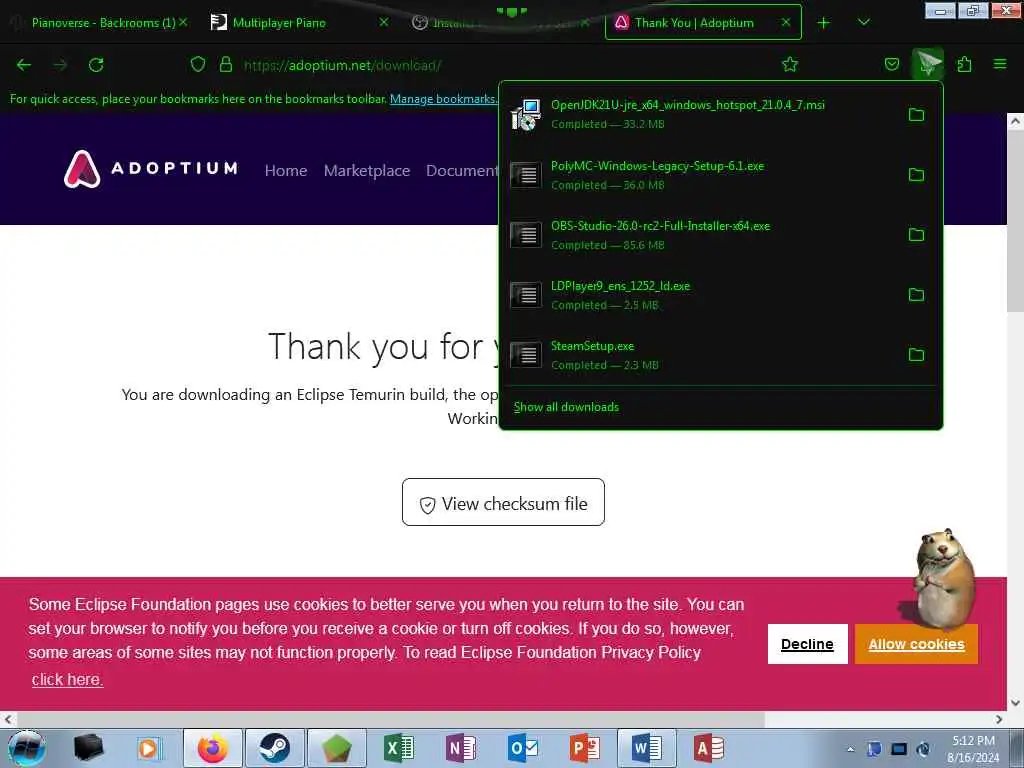Close the Multiplayer Piano tab
Screen dimensions: 1024x768
(x=384, y=22)
